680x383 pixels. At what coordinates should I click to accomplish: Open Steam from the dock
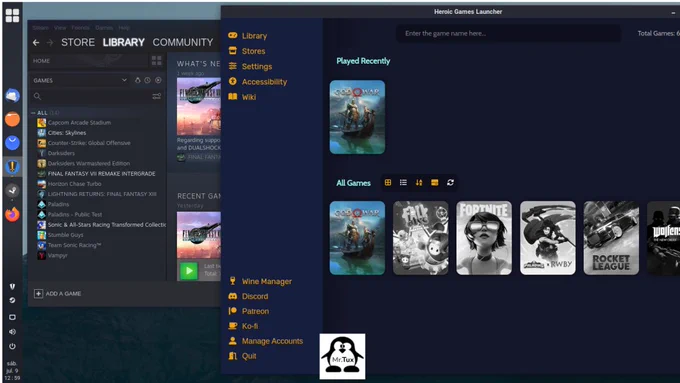(12, 190)
